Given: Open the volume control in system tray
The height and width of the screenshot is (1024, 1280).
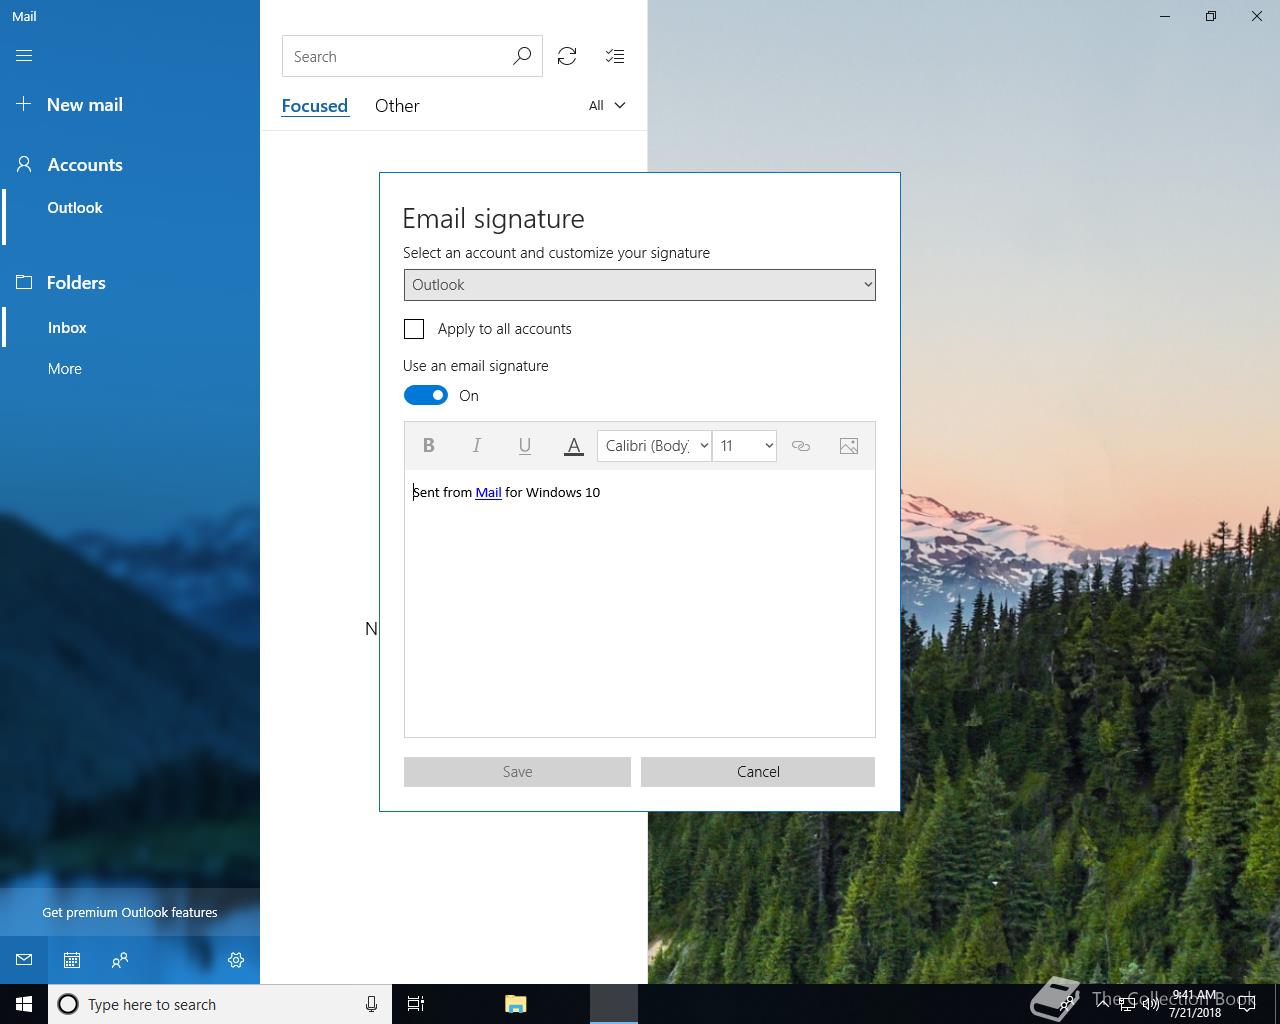Looking at the screenshot, I should tap(1150, 1004).
